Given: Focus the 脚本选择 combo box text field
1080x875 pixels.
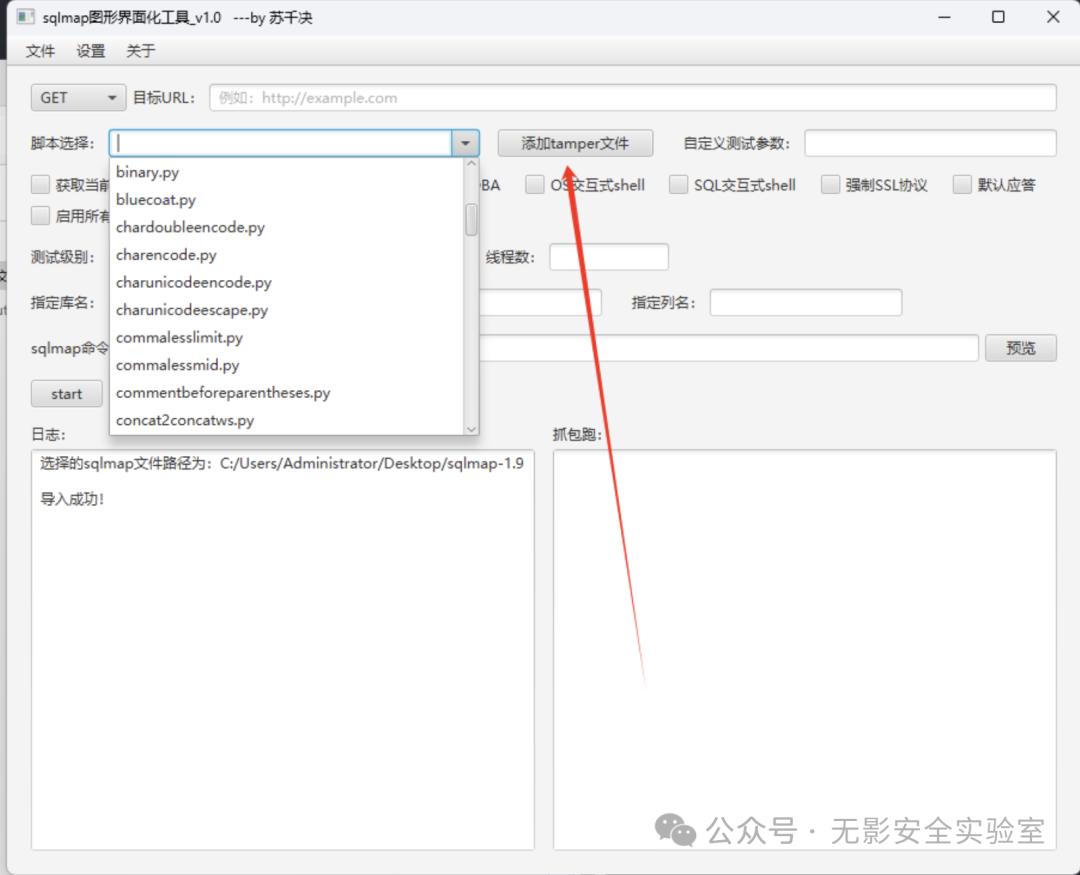Looking at the screenshot, I should 280,143.
